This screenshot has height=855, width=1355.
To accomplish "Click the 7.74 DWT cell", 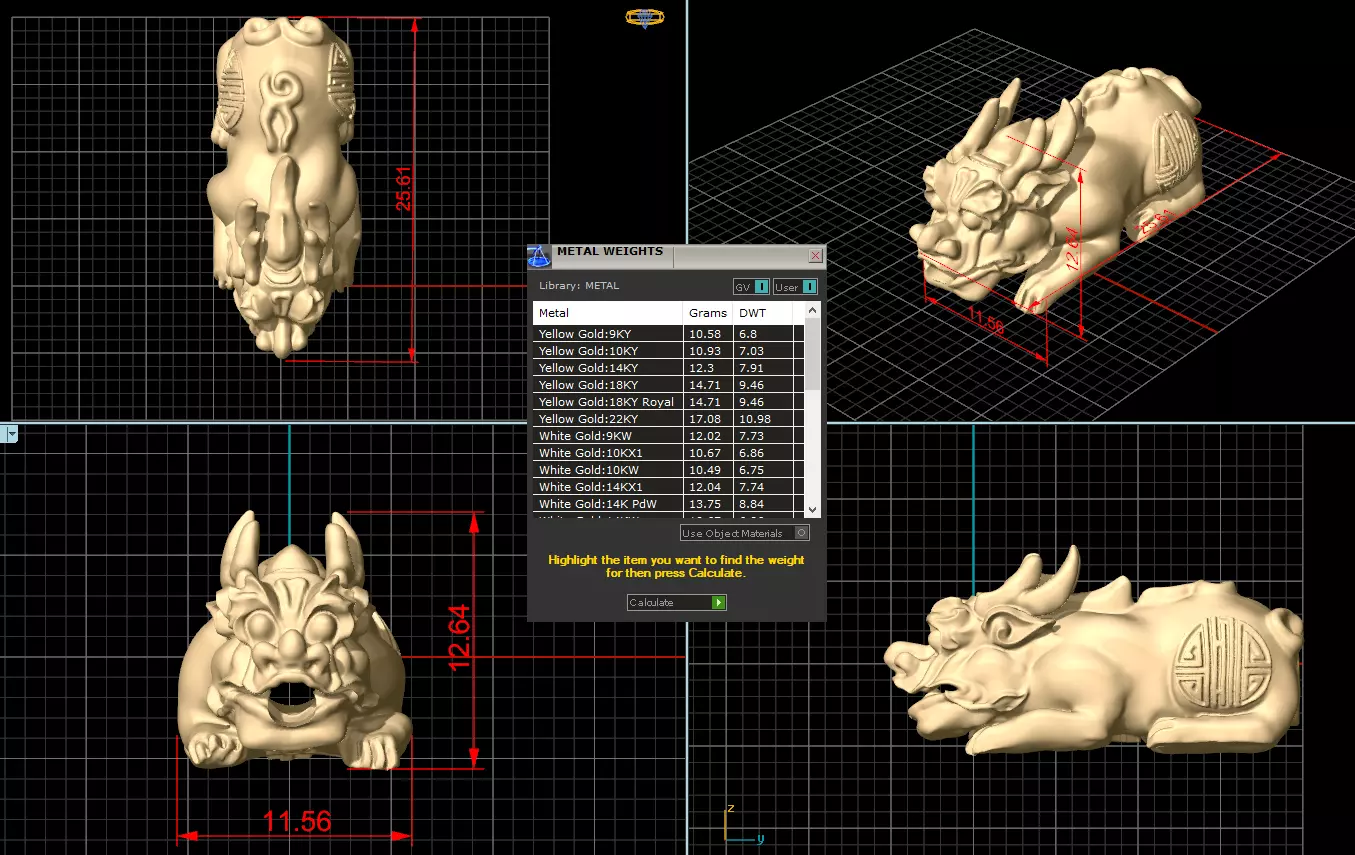I will [763, 487].
